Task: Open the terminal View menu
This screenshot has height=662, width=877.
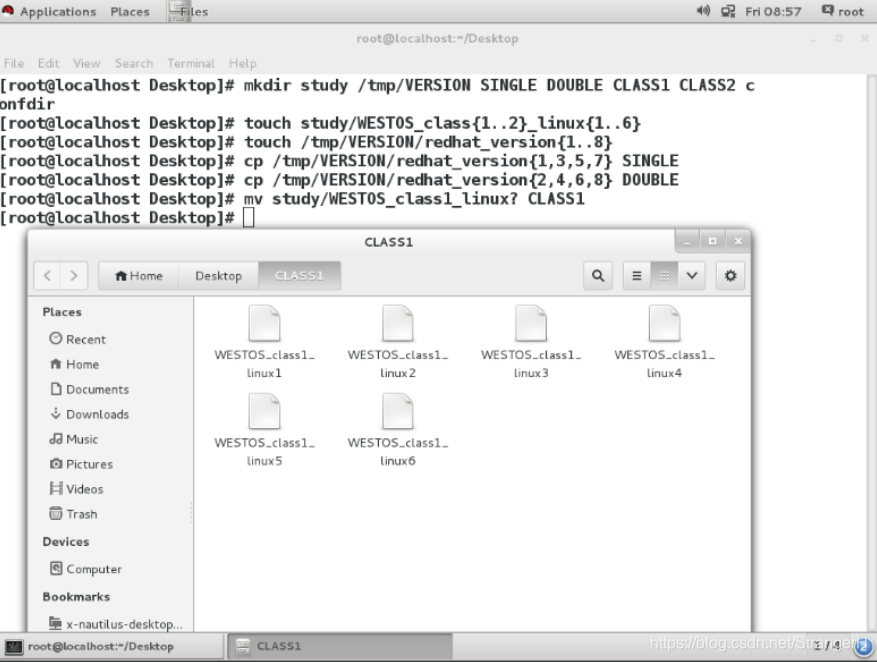Action: coord(87,63)
